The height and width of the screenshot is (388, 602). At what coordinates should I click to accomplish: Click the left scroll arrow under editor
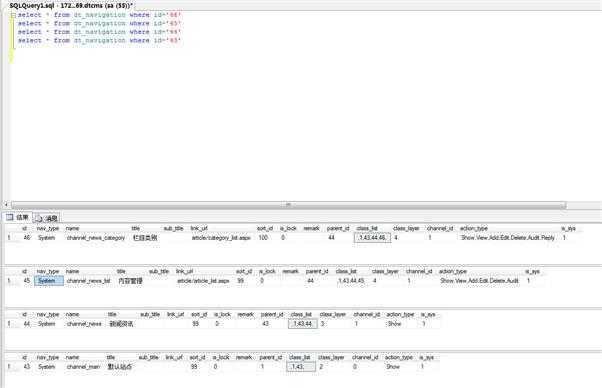click(6, 205)
